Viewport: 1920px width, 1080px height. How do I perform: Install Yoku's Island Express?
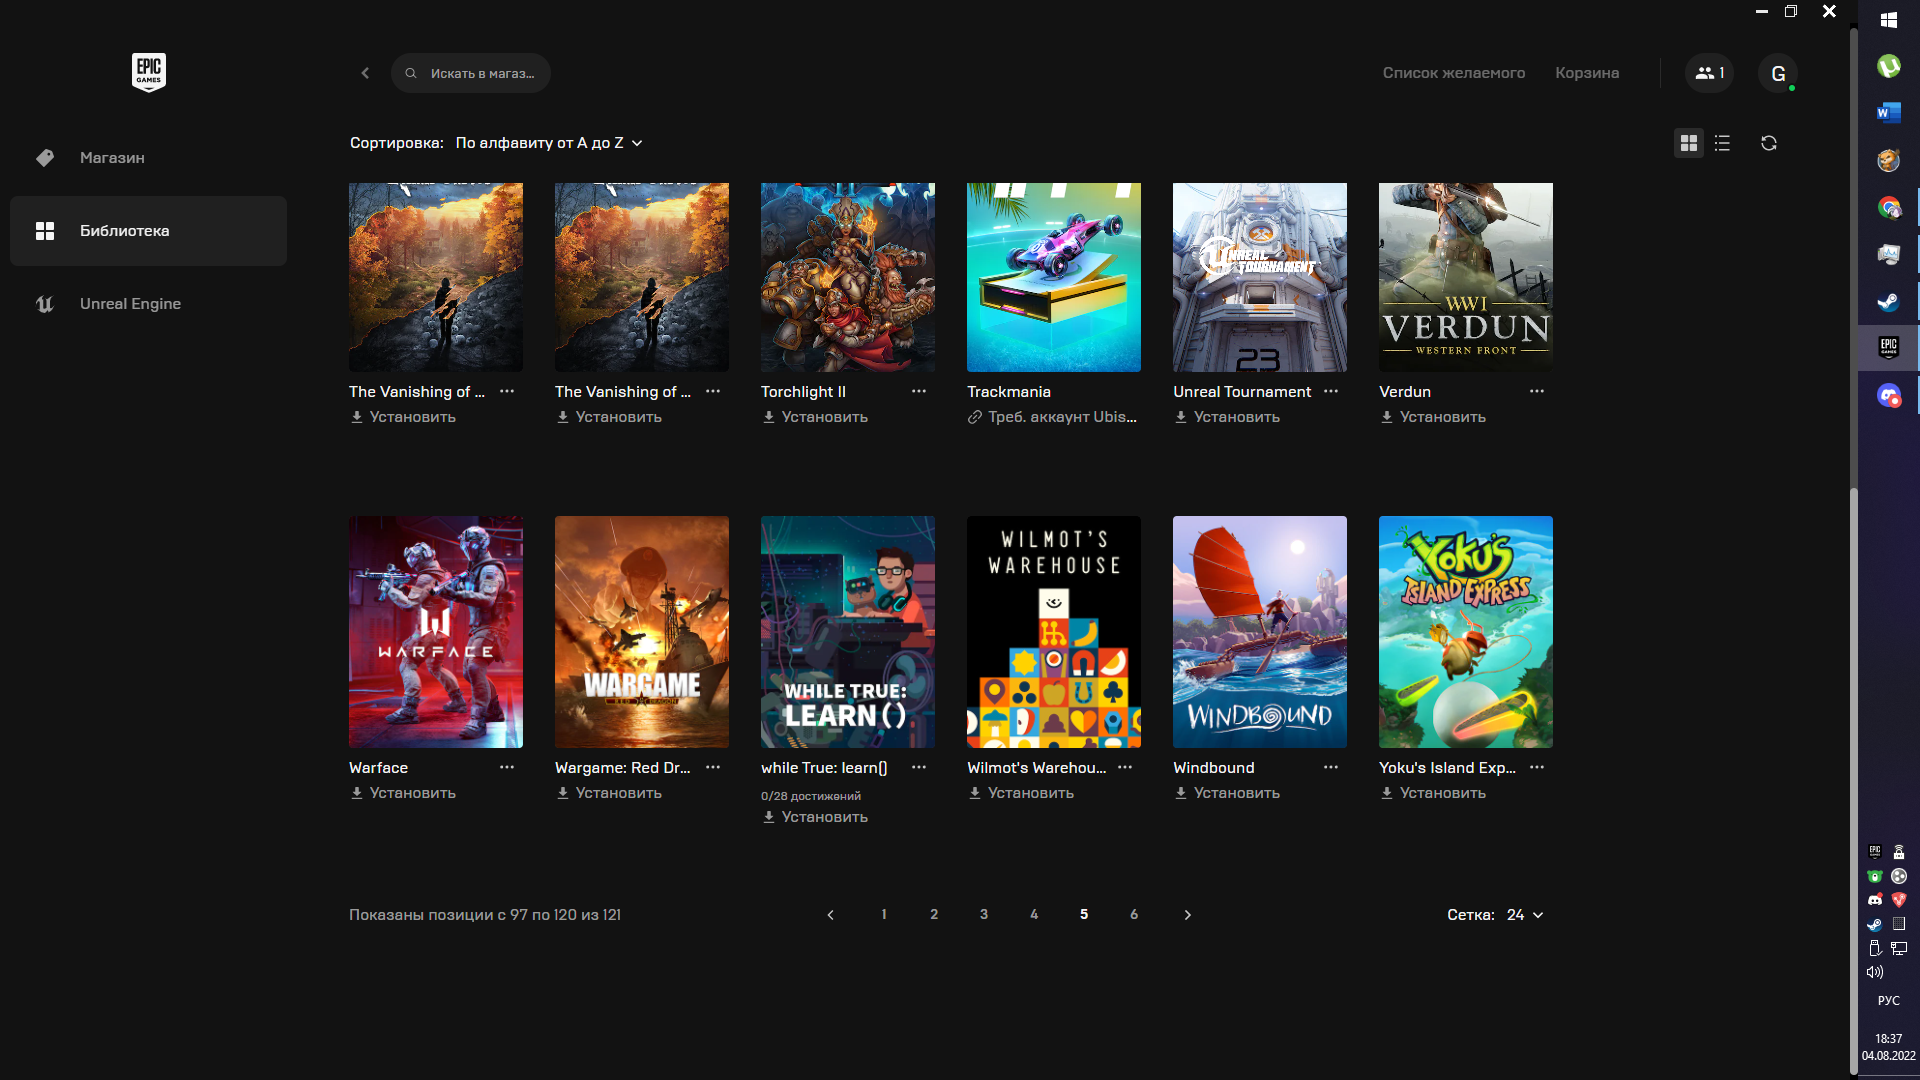tap(1433, 793)
